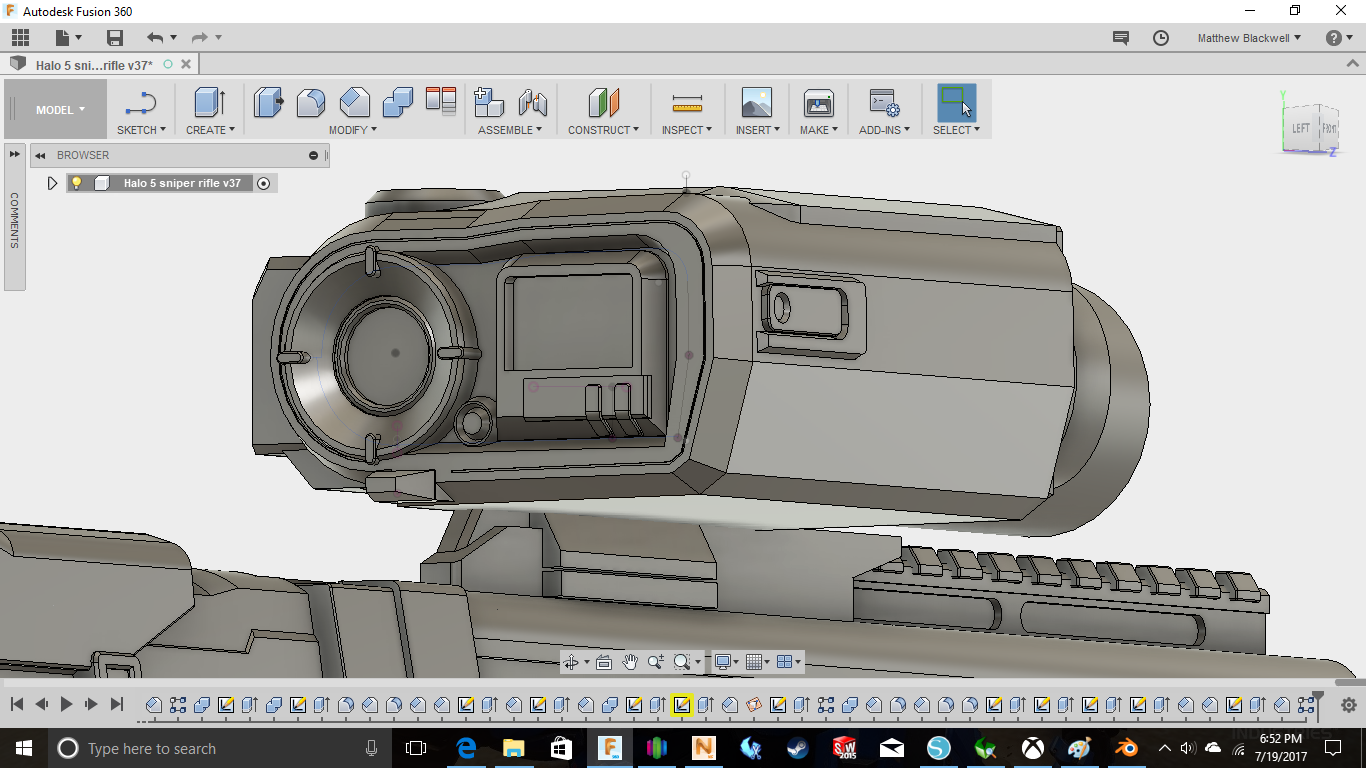Open the Scripts and Add-Ins icon
The height and width of the screenshot is (768, 1366).
tap(884, 102)
